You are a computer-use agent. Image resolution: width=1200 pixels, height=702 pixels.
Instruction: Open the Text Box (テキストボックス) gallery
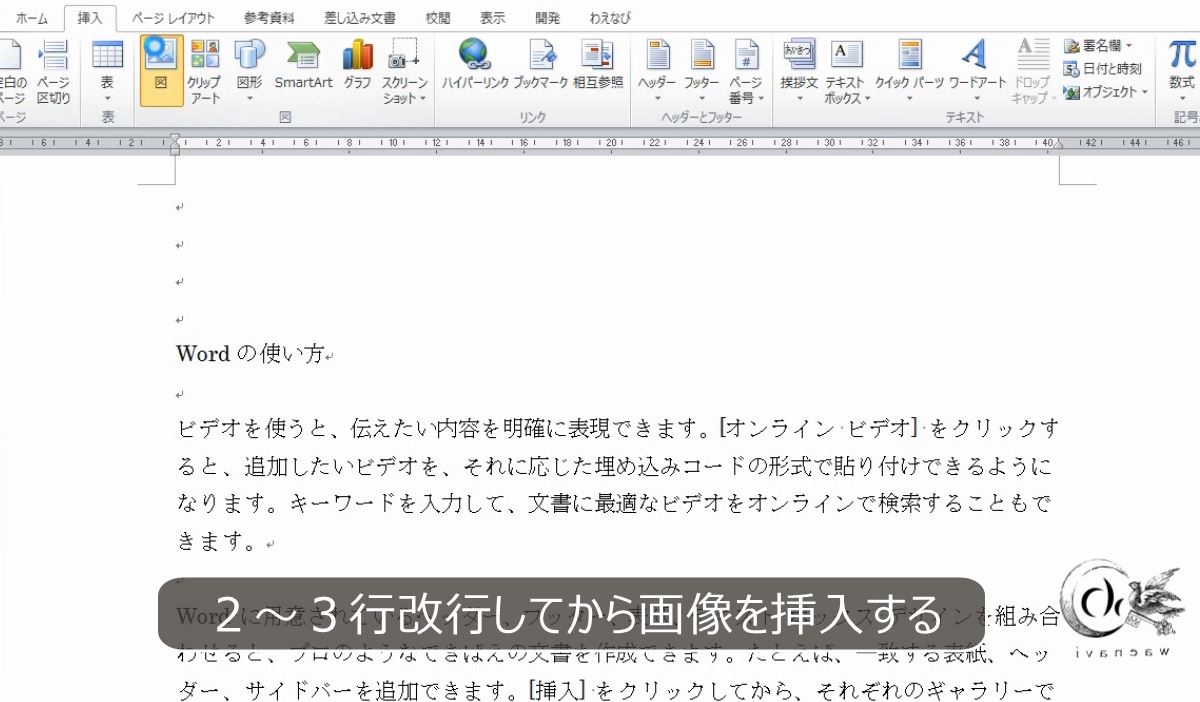pyautogui.click(x=847, y=70)
